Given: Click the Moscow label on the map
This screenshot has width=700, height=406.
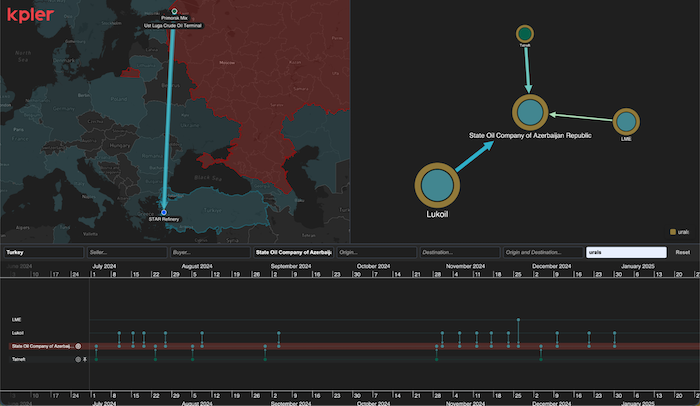Looking at the screenshot, I should [x=227, y=63].
